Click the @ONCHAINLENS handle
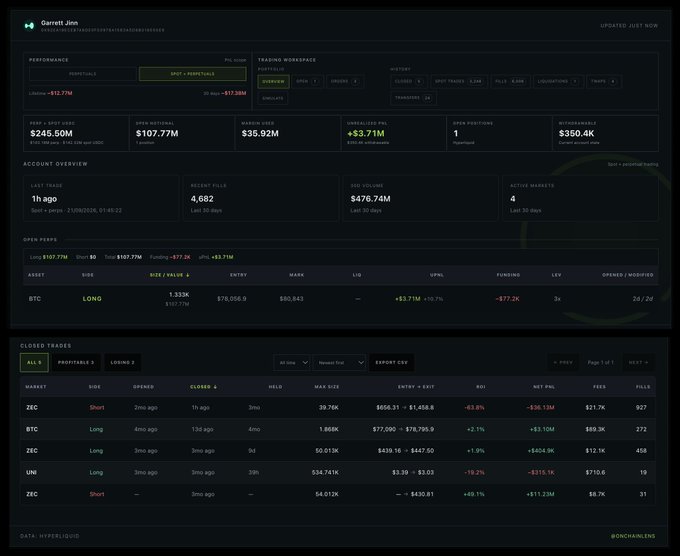680x556 pixels. (633, 536)
